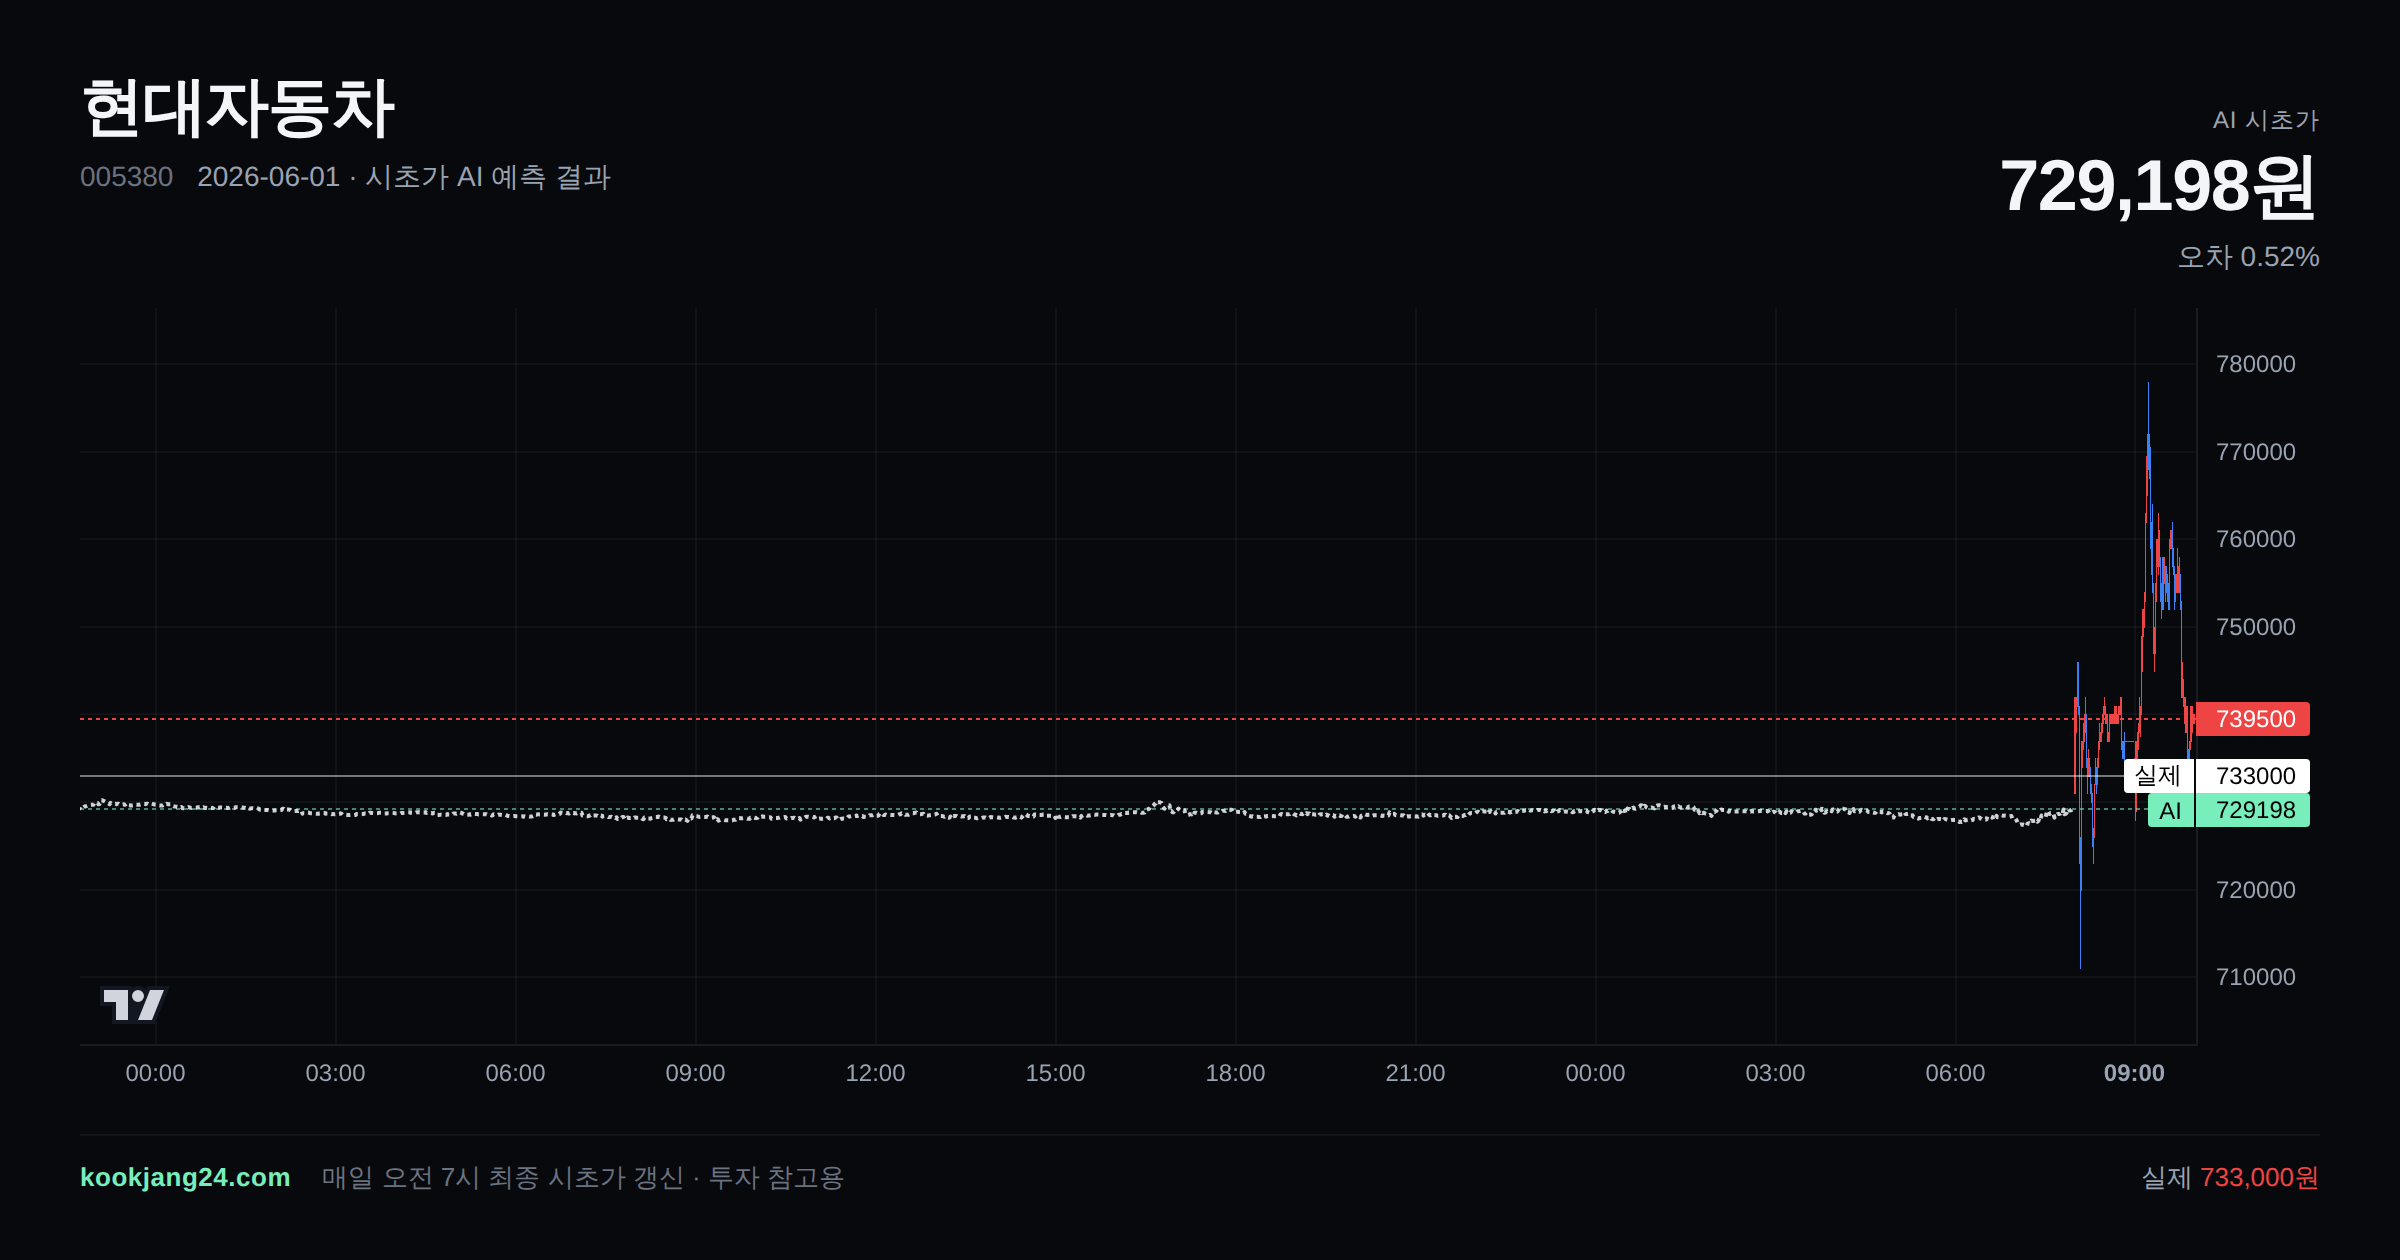2400x1260 pixels.
Task: Click the white 실제 733000 price tag
Action: pos(2217,776)
